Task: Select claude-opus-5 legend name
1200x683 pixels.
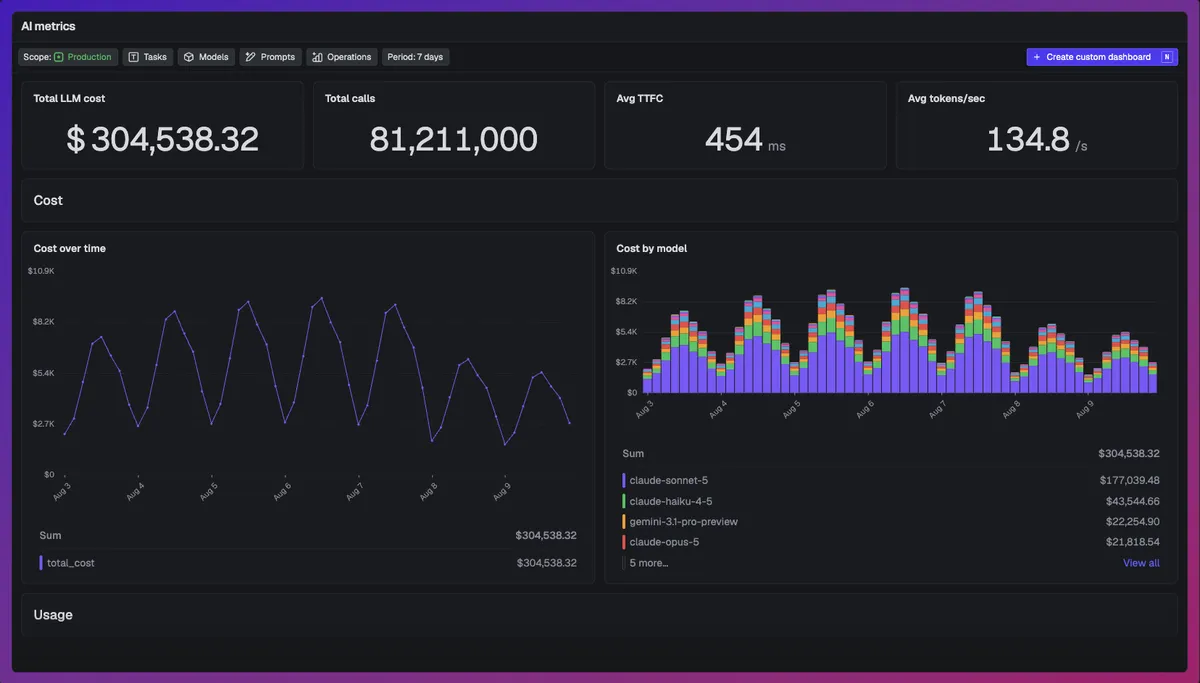Action: (x=664, y=542)
